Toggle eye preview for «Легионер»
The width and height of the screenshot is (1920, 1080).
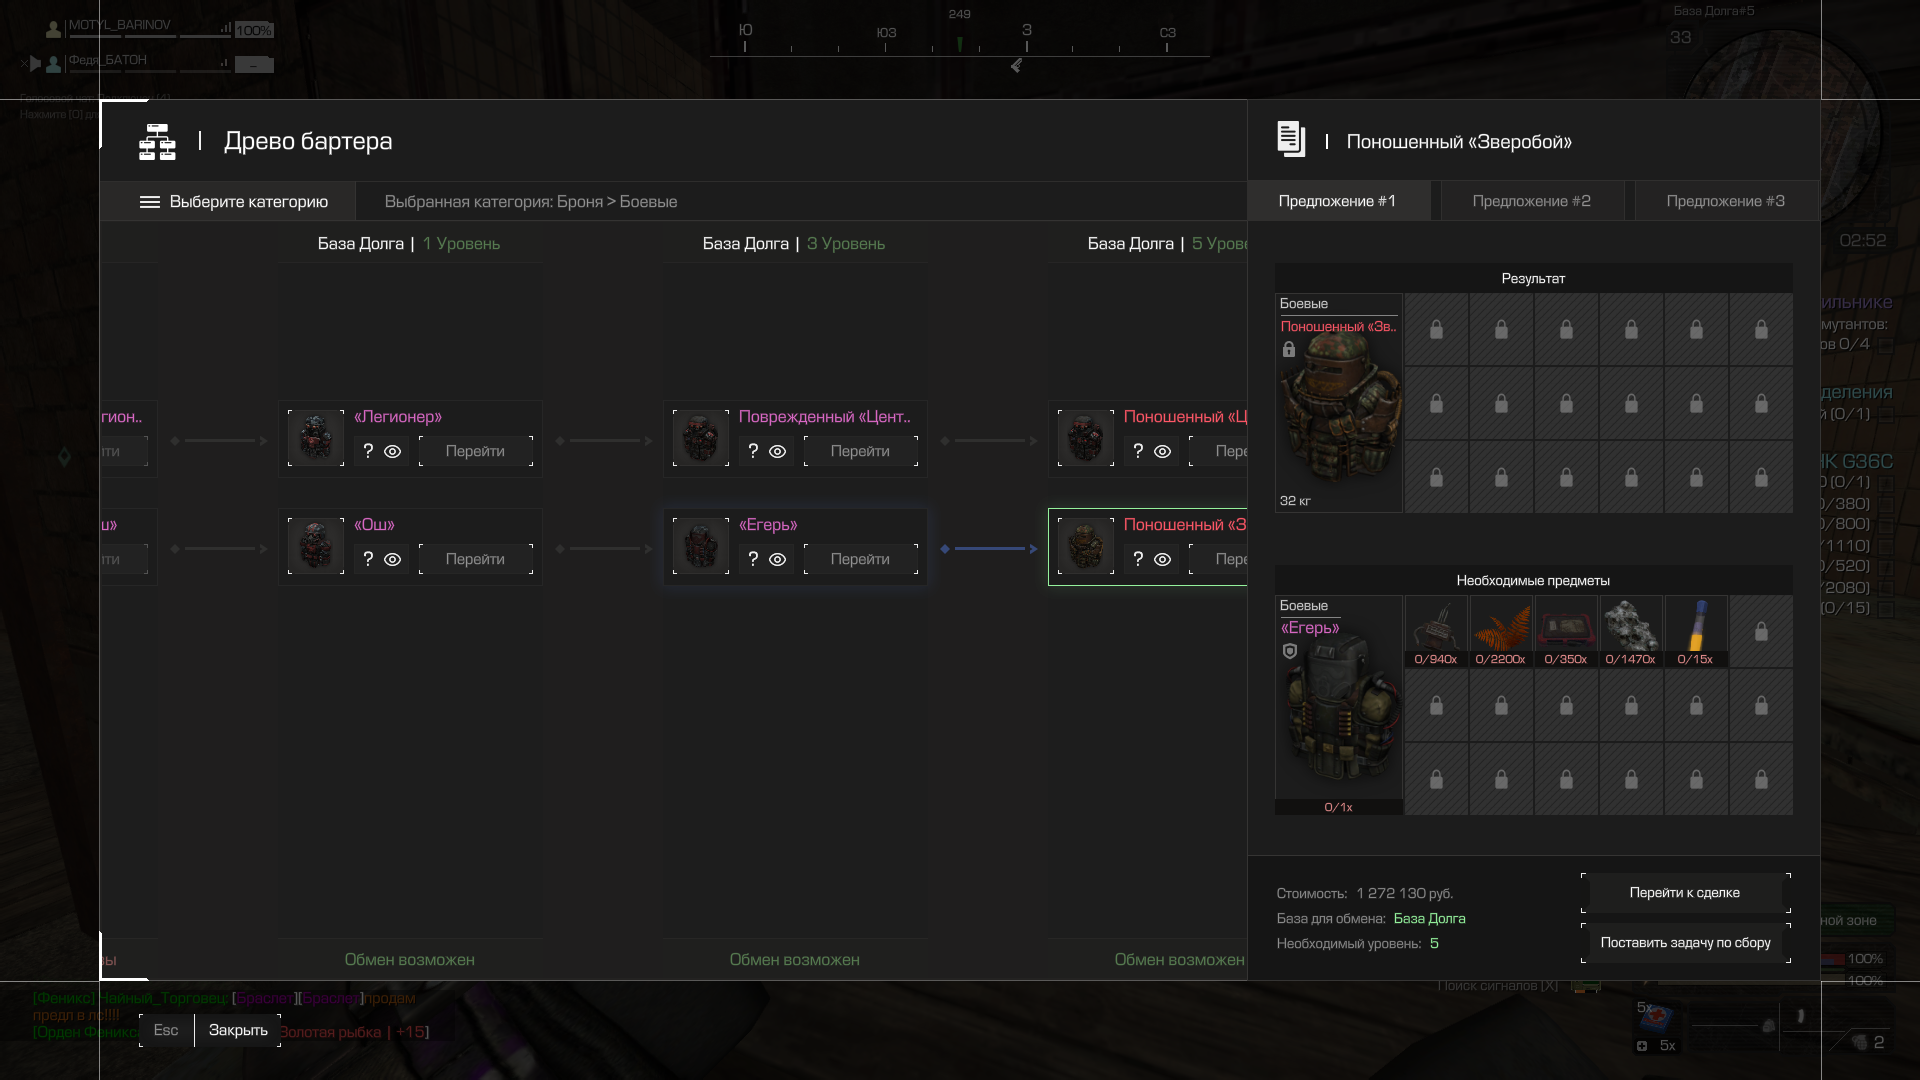392,452
